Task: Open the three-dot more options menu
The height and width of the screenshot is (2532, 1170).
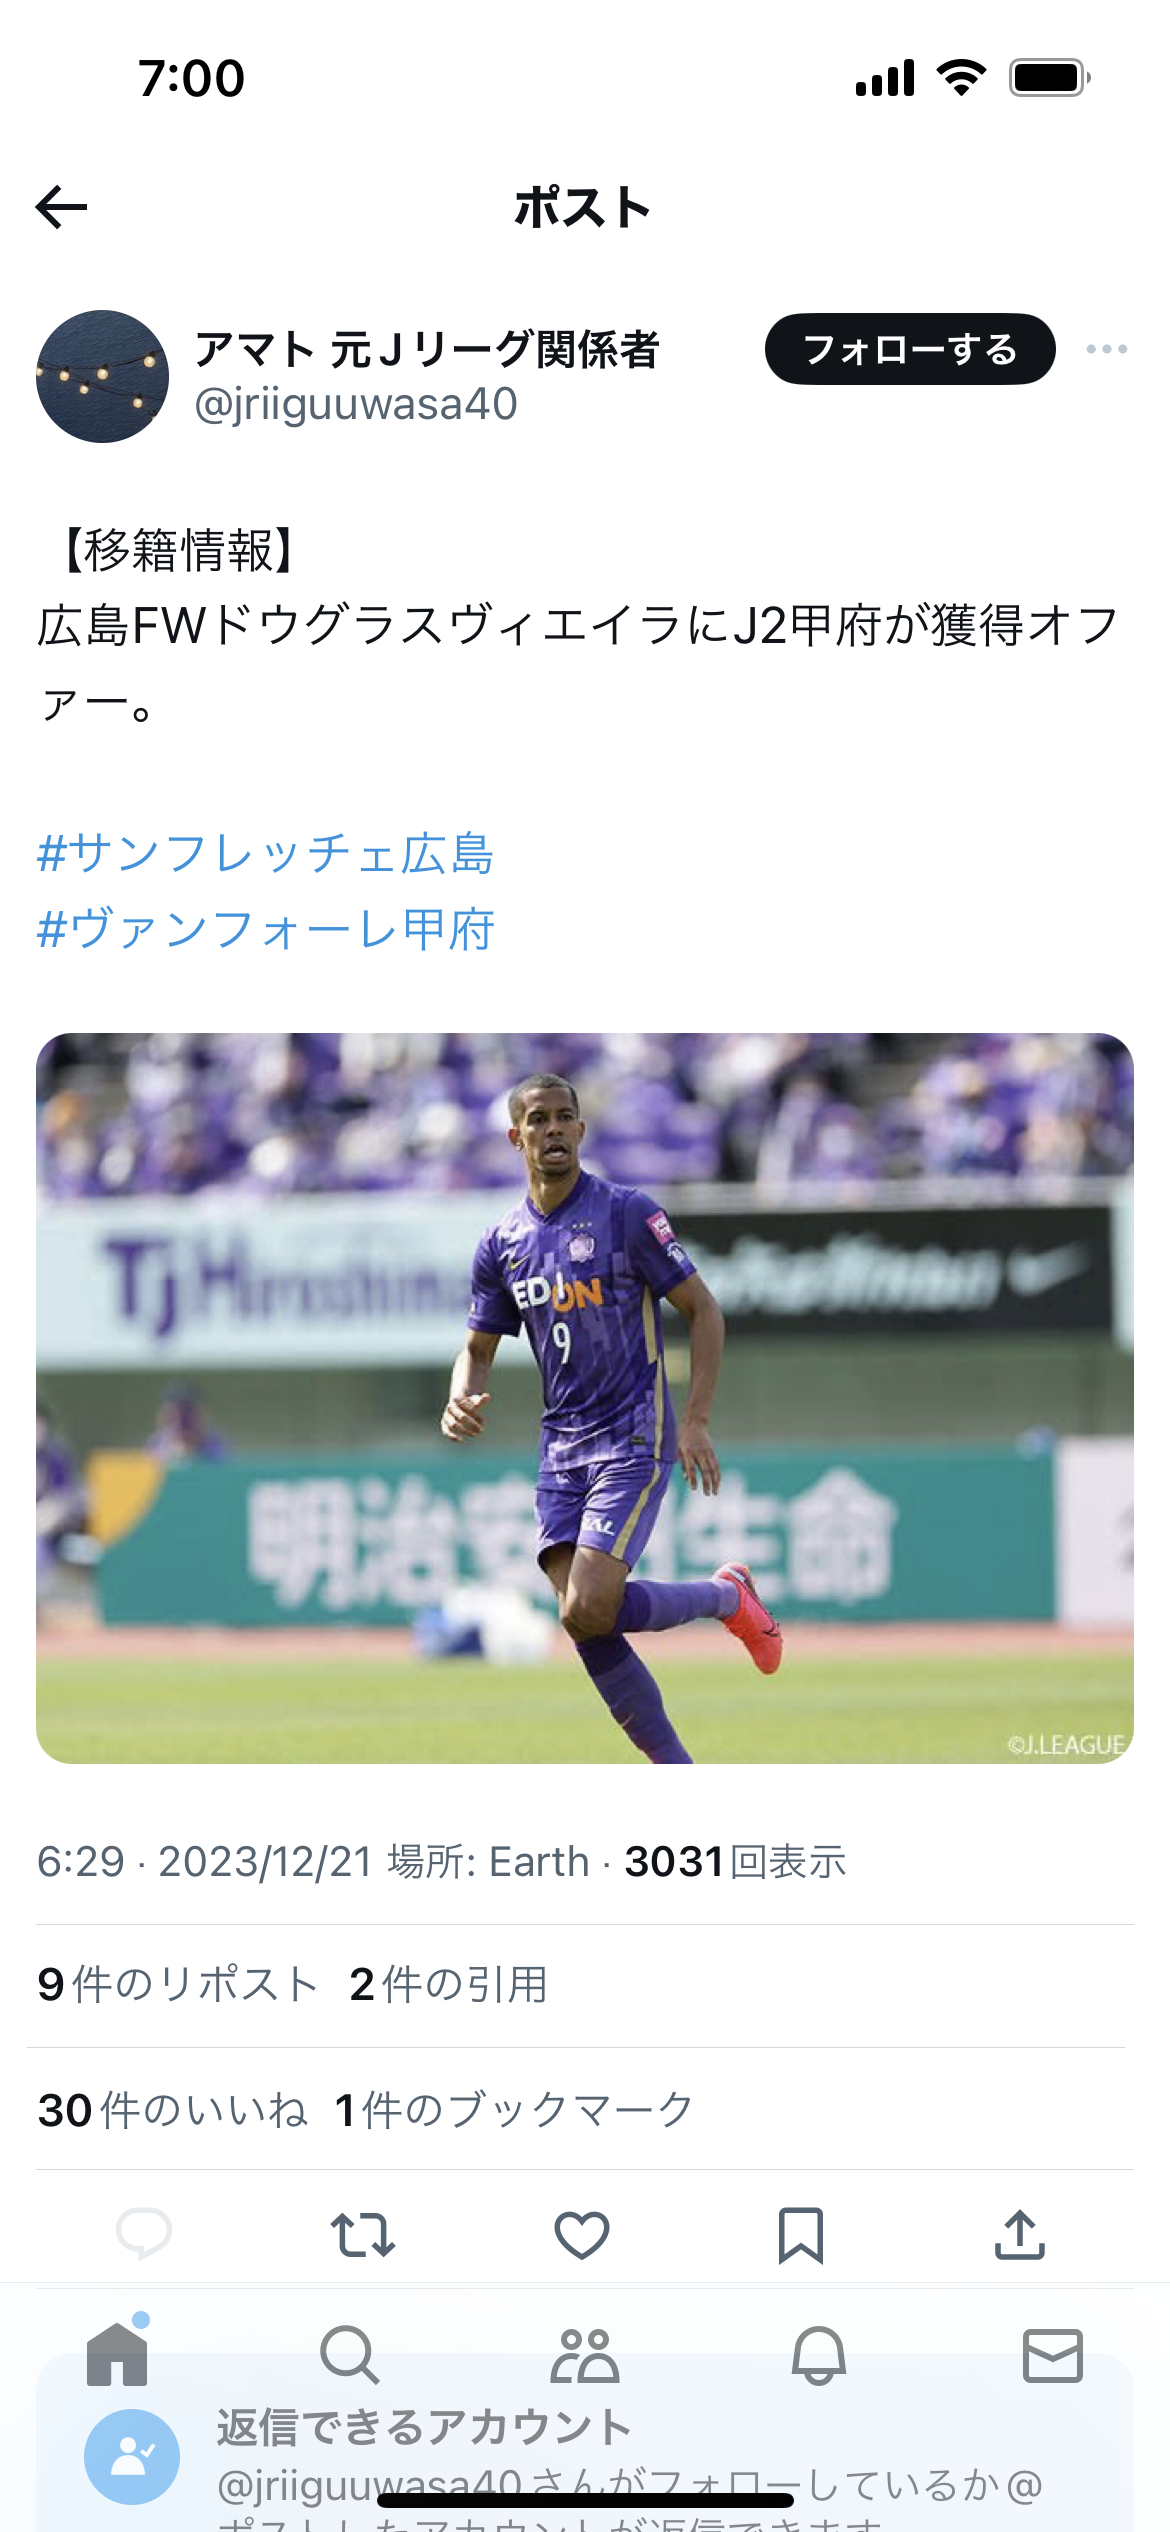Action: click(x=1107, y=349)
